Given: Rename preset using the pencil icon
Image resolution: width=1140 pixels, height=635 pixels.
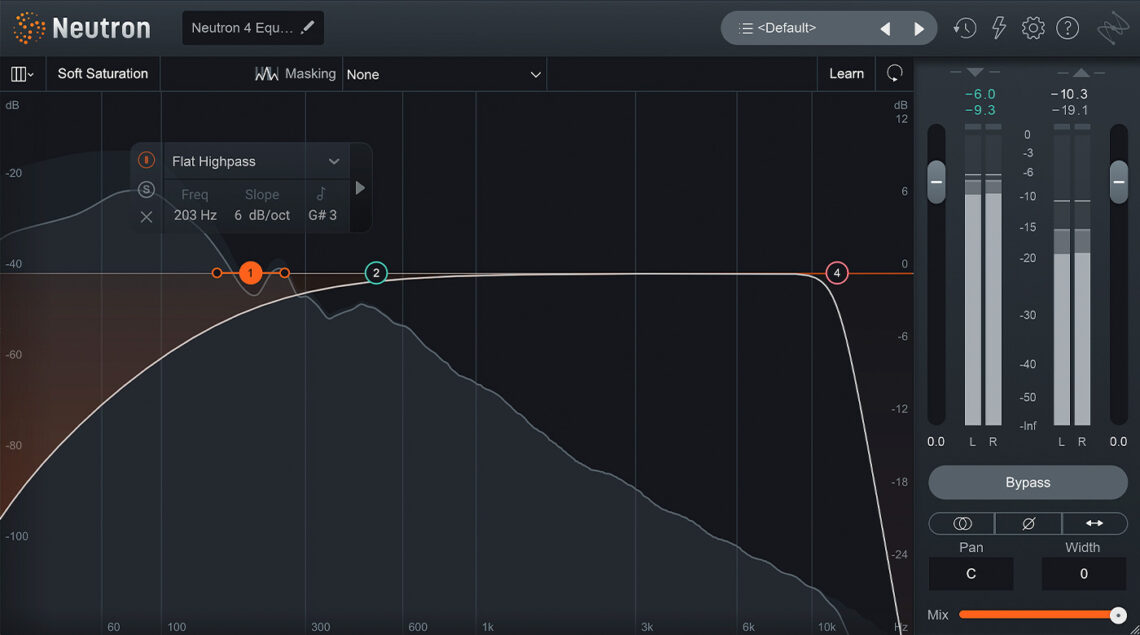Looking at the screenshot, I should (x=307, y=28).
